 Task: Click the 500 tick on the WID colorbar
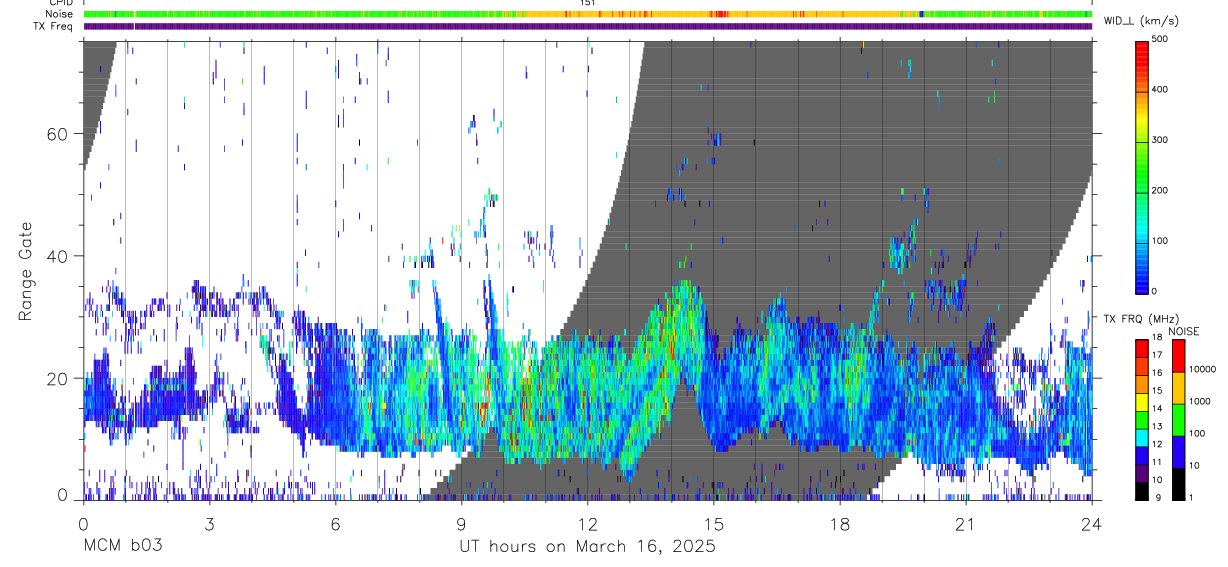1160,39
